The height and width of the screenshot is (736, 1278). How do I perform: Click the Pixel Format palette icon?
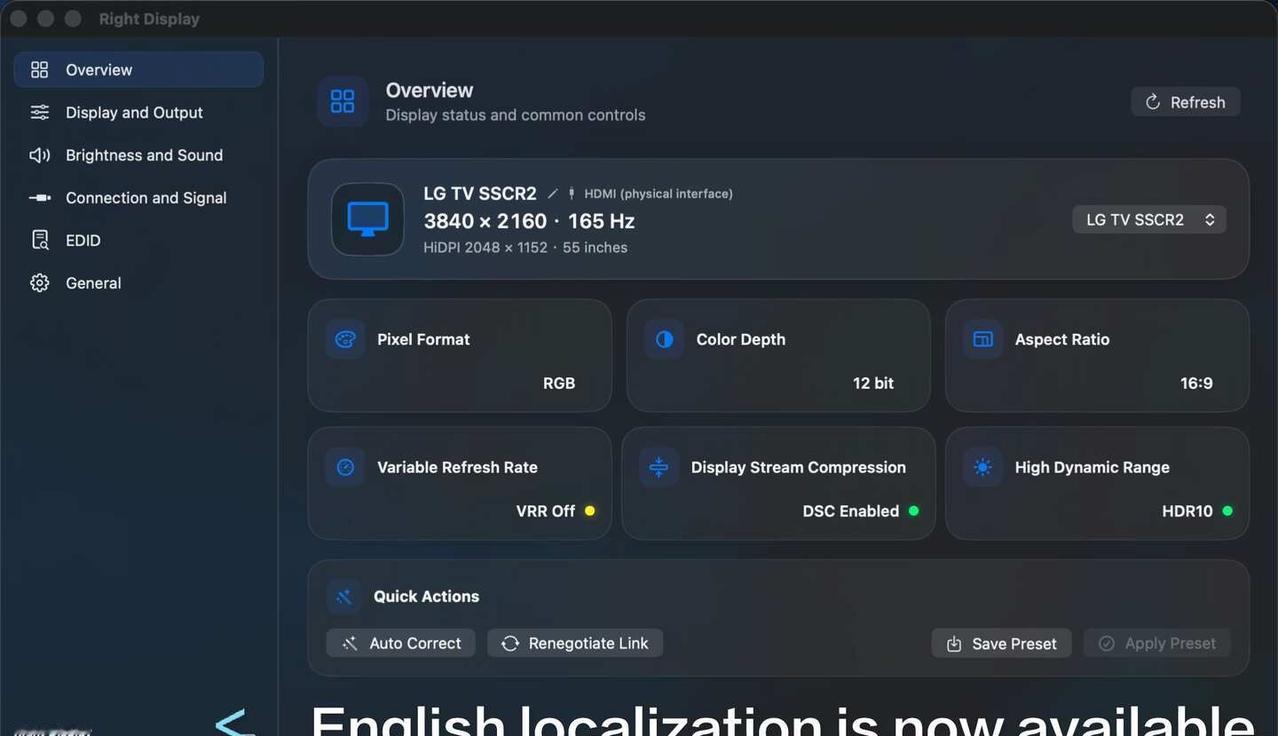345,339
